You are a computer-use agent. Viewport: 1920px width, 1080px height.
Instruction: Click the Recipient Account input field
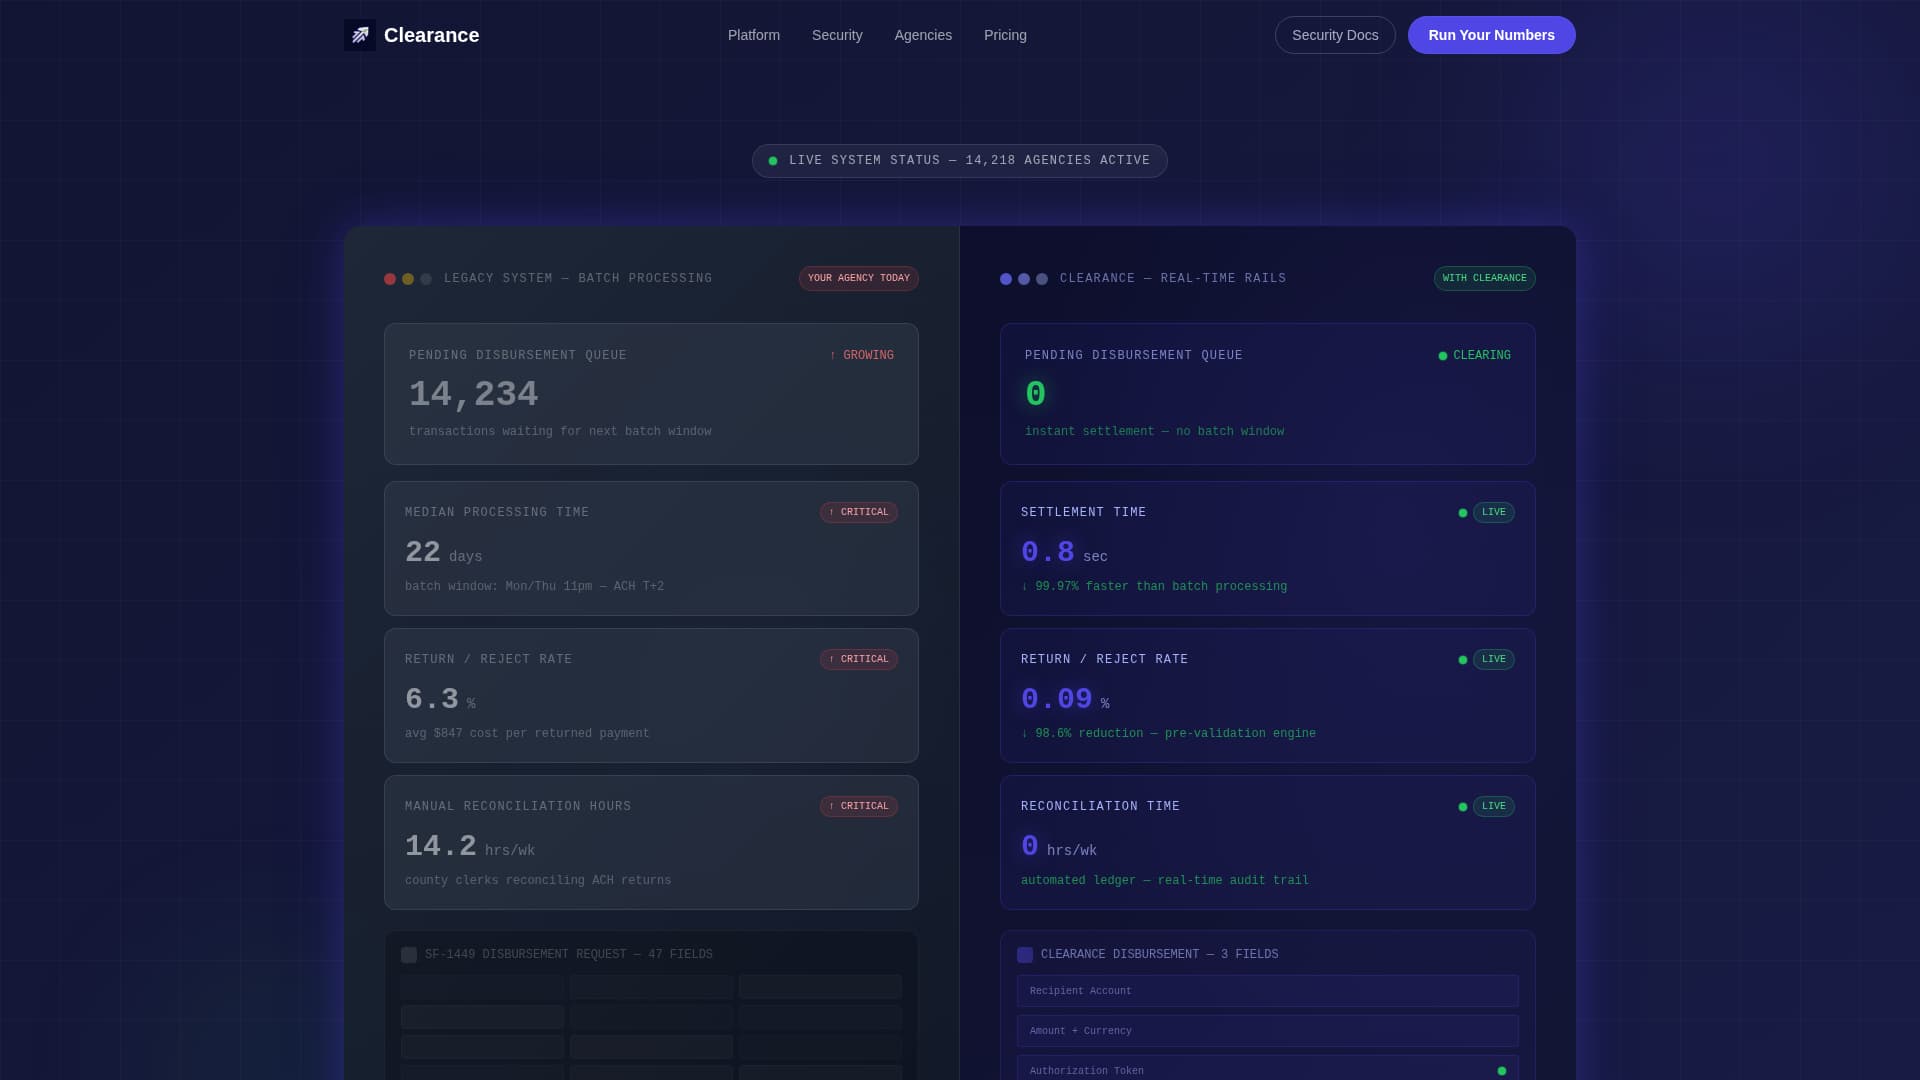tap(1267, 991)
